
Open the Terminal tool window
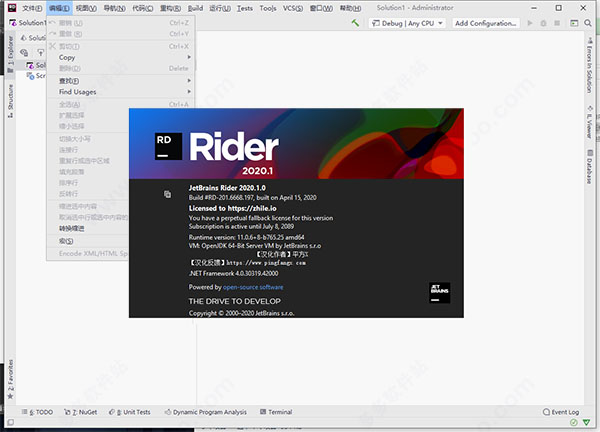[276, 412]
